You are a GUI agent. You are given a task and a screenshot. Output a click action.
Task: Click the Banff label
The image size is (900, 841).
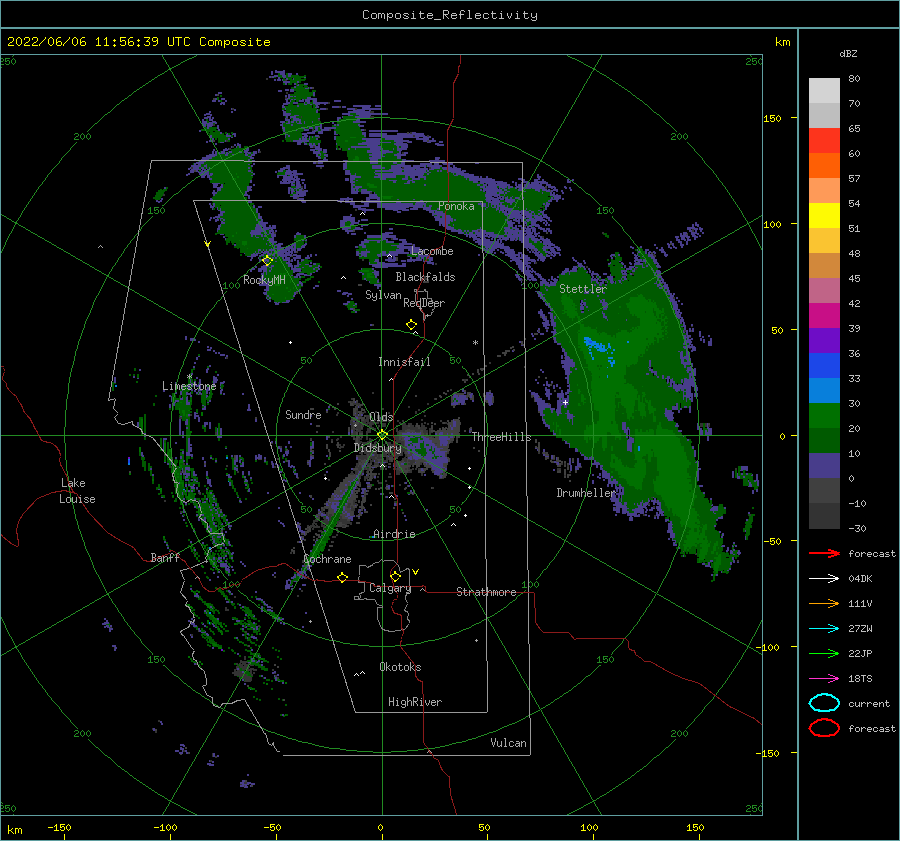pos(165,557)
